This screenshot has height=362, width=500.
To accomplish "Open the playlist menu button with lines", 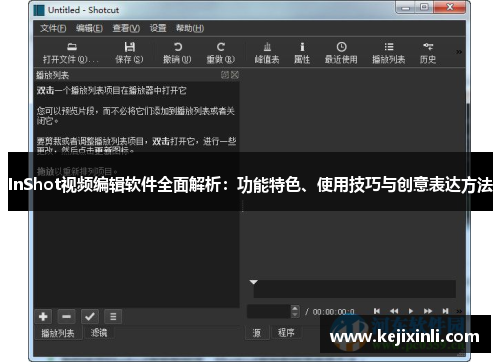I will tap(113, 316).
